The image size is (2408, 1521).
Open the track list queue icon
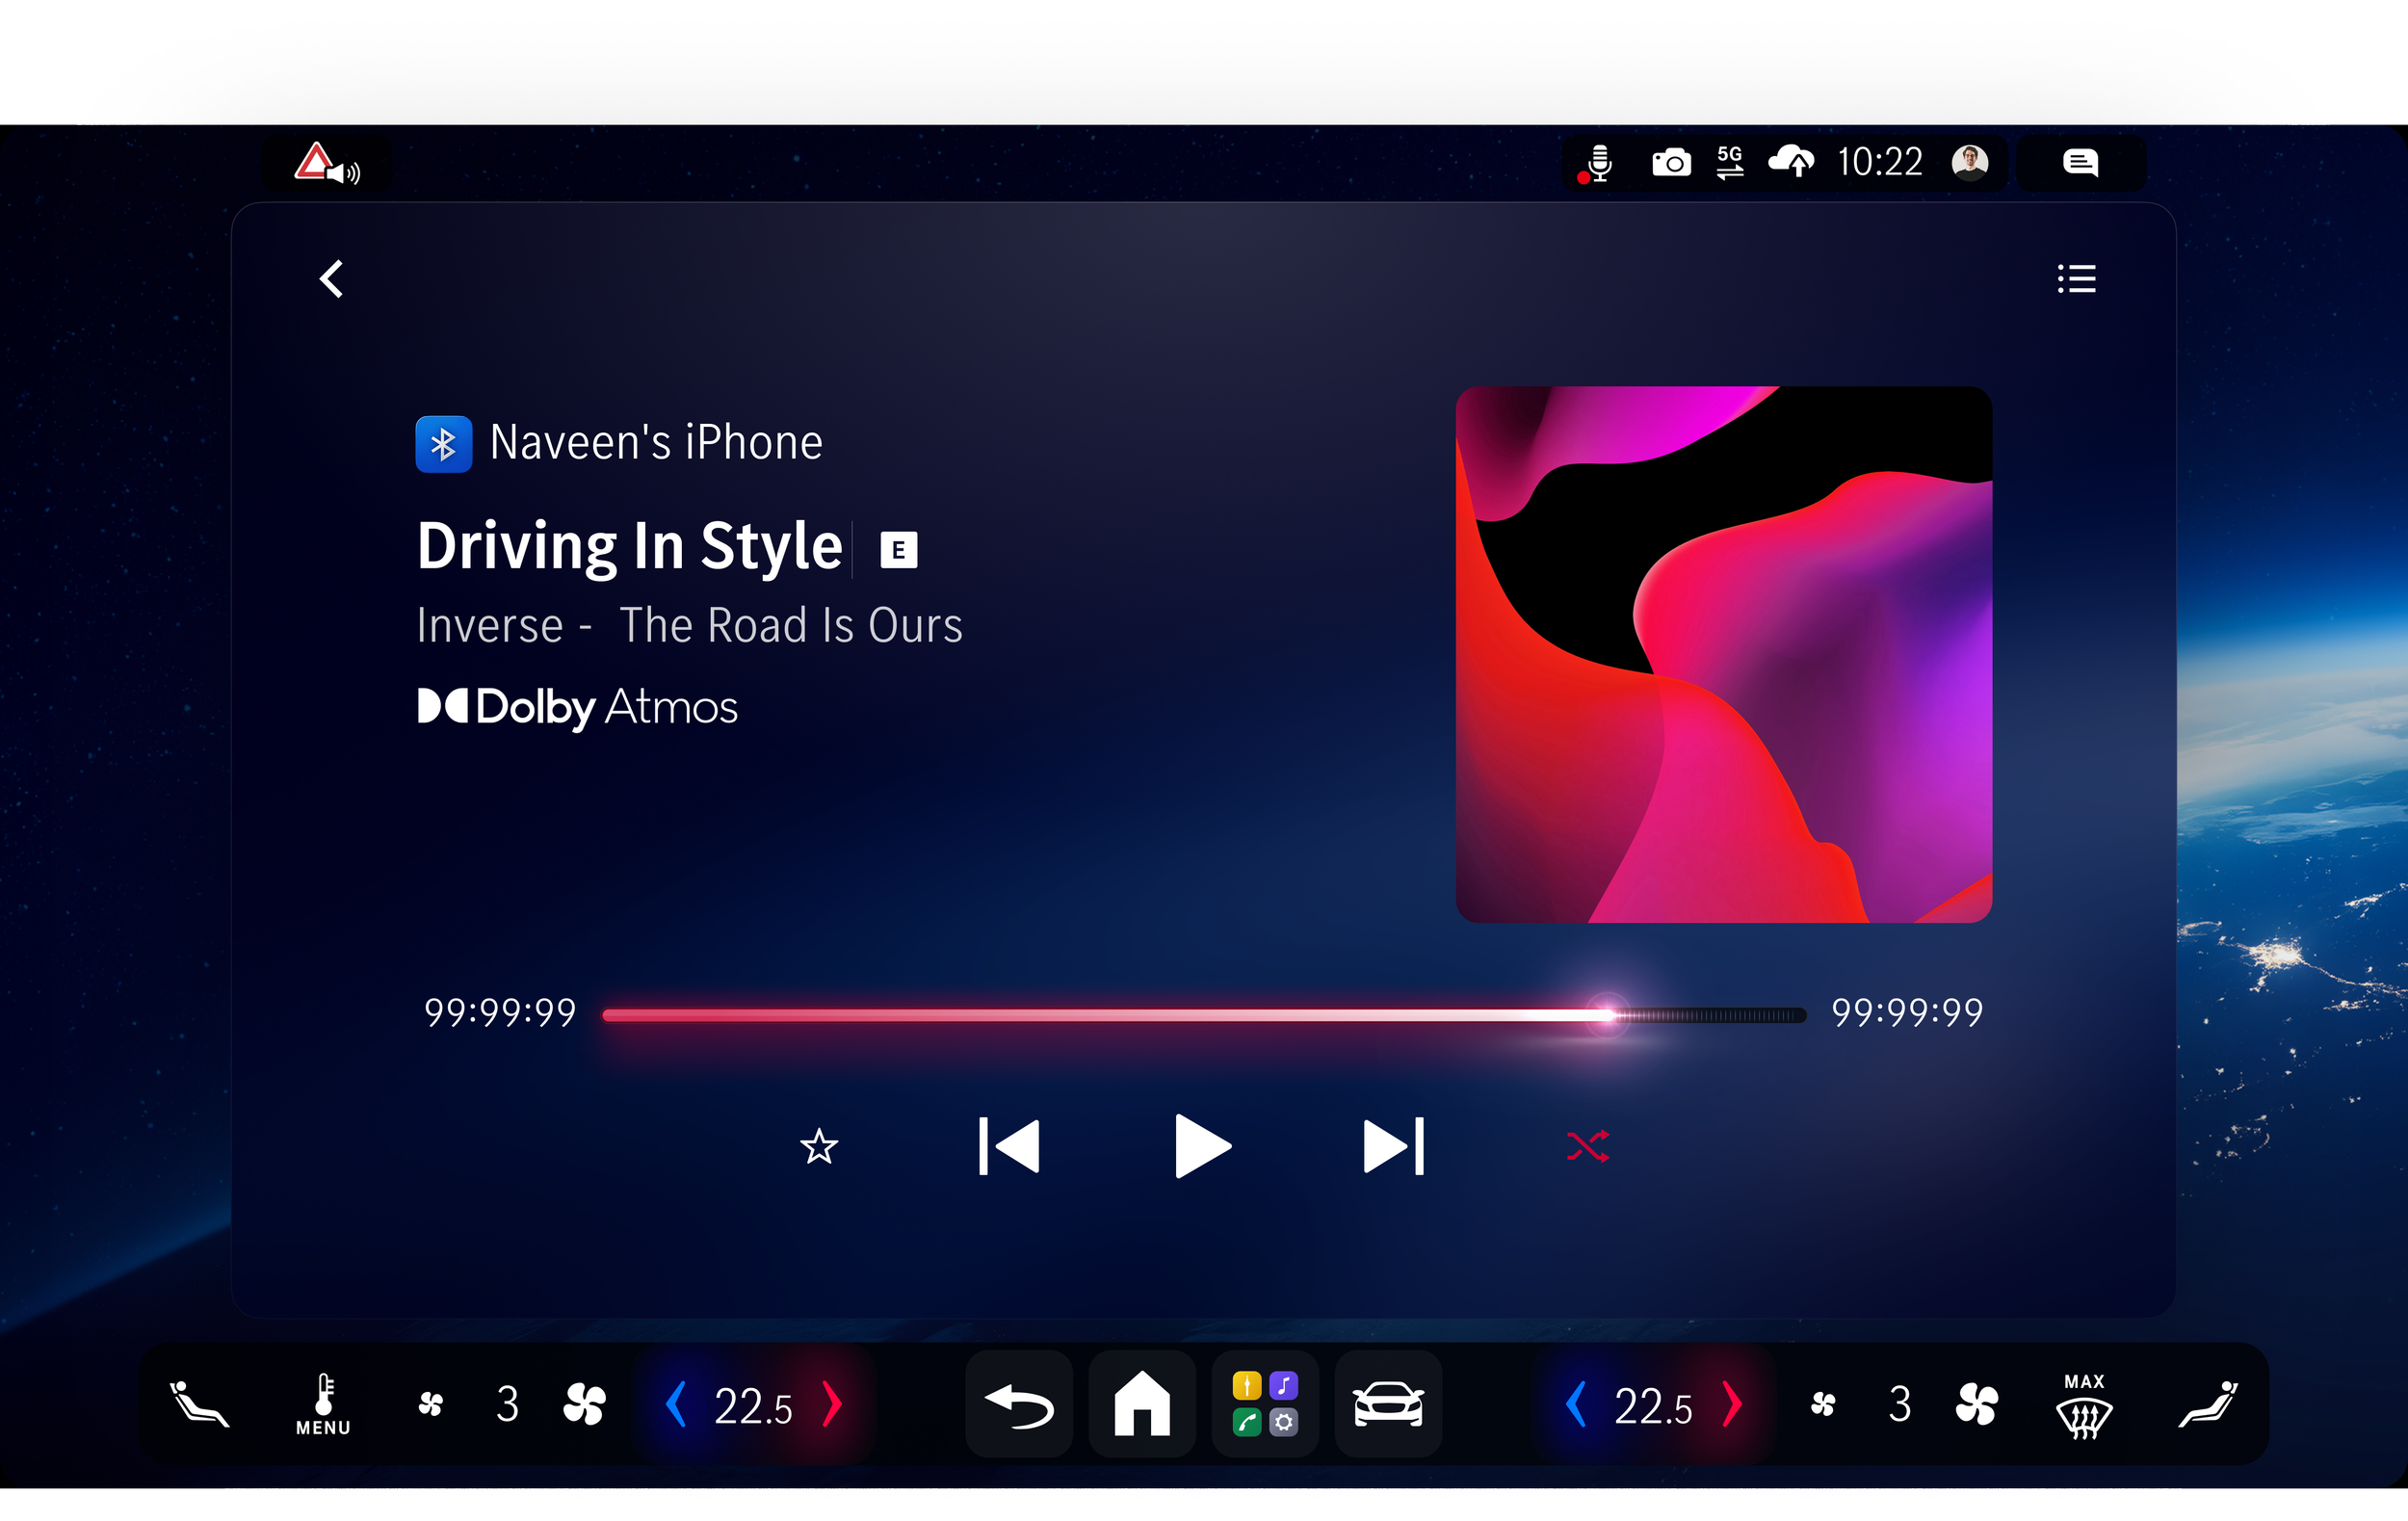coord(2076,279)
